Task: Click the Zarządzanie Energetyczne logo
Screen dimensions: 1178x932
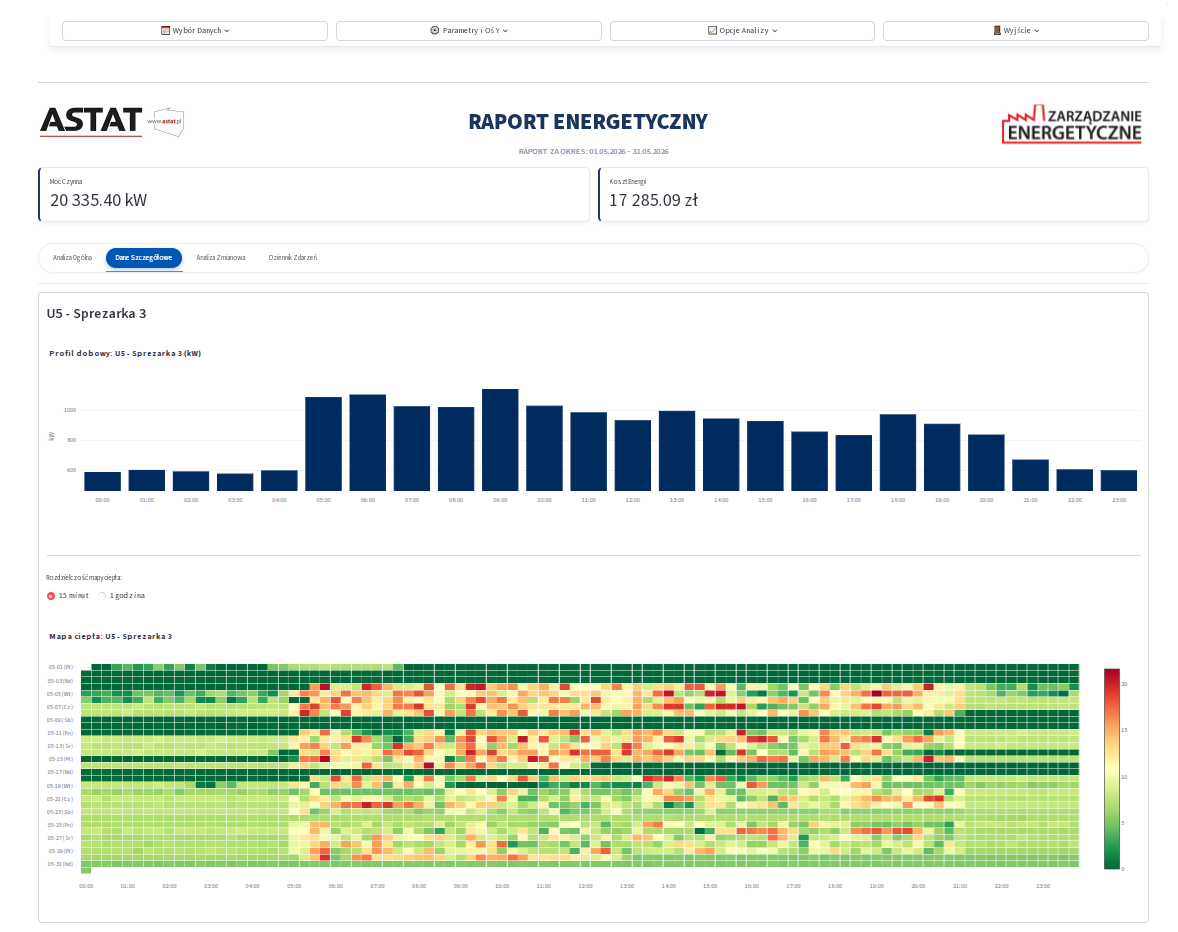Action: click(1071, 124)
